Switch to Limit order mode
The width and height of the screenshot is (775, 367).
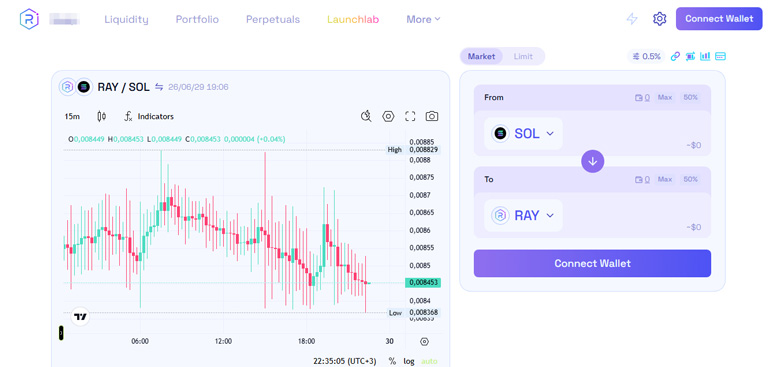[523, 56]
